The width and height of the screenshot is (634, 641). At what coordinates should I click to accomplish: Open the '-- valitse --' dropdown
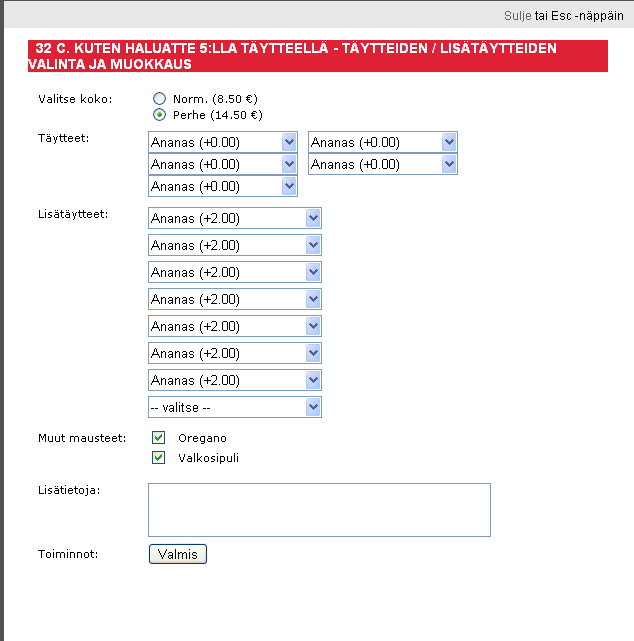pos(235,407)
